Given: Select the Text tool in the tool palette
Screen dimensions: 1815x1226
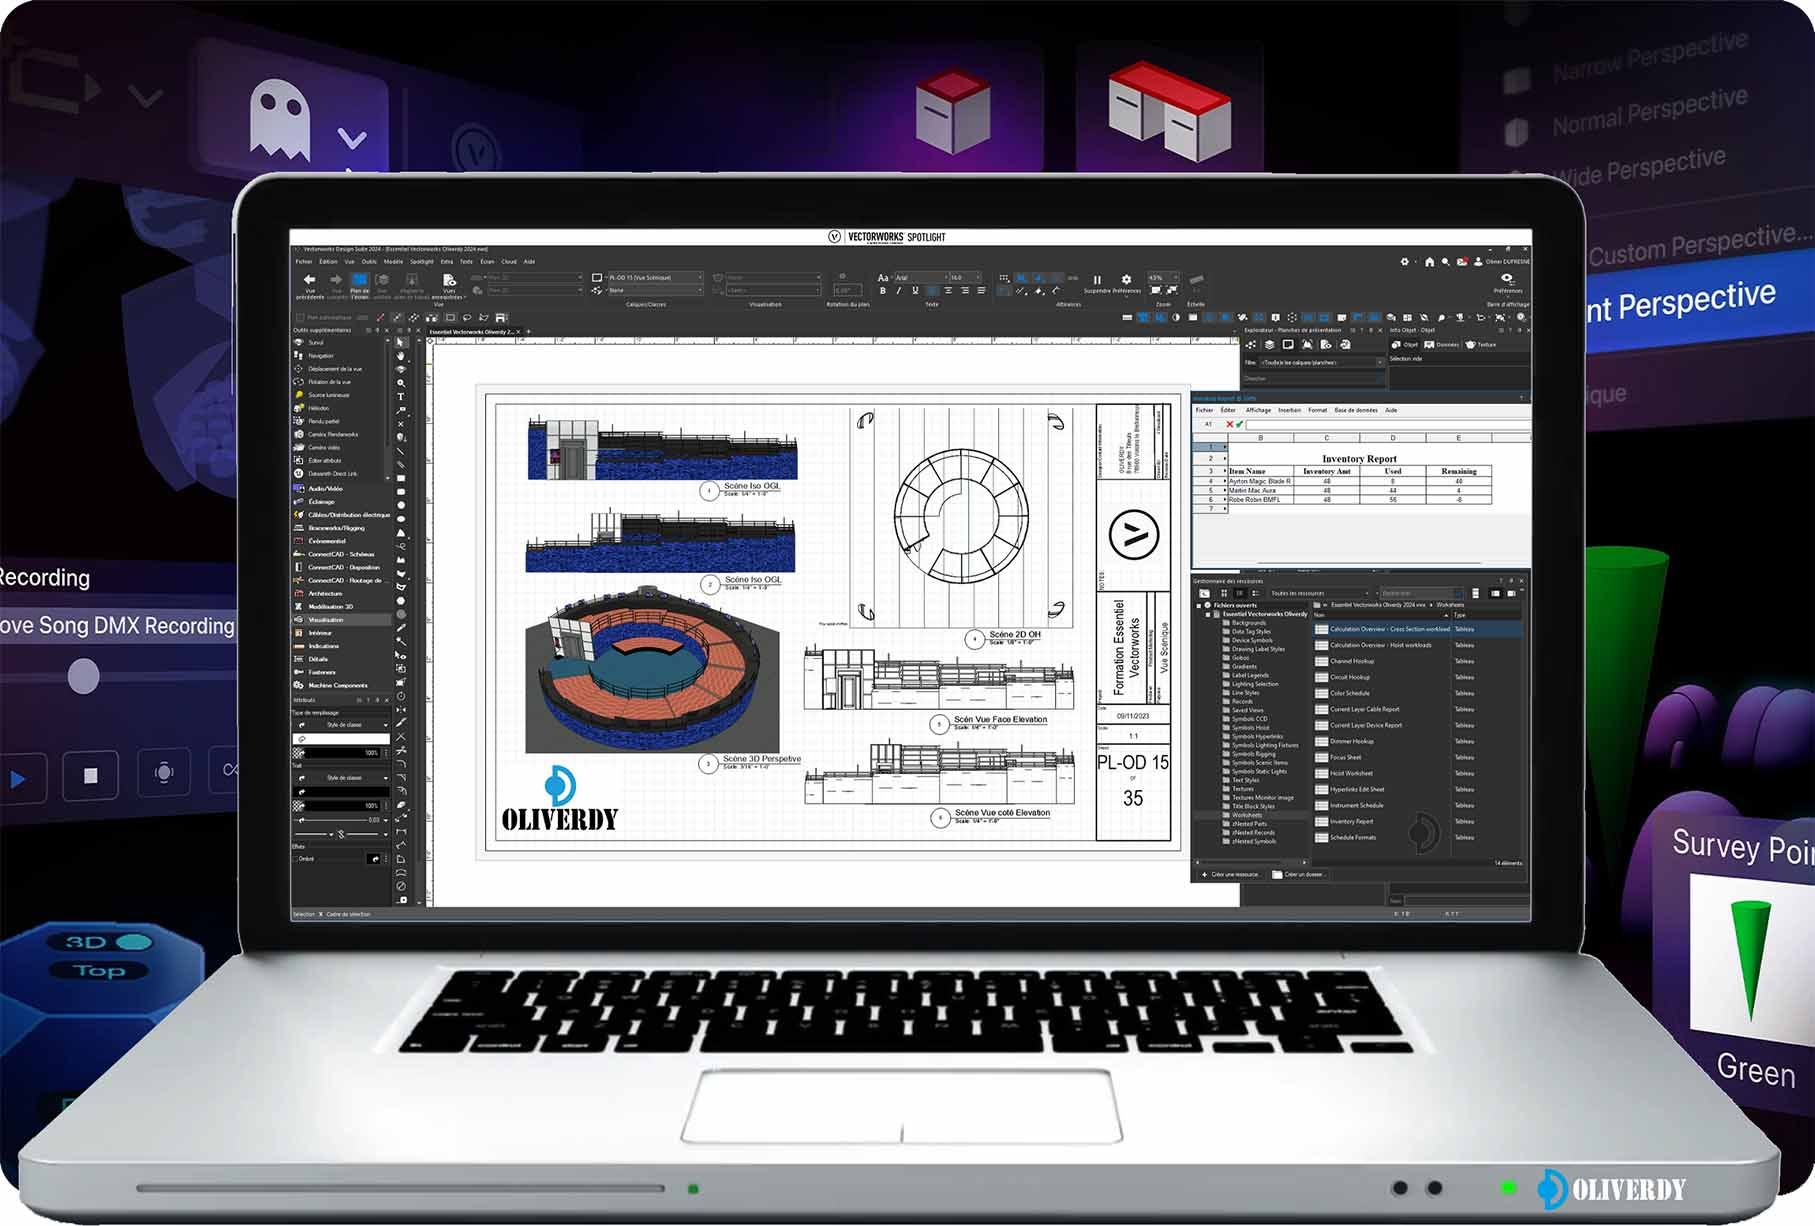Looking at the screenshot, I should [x=402, y=396].
